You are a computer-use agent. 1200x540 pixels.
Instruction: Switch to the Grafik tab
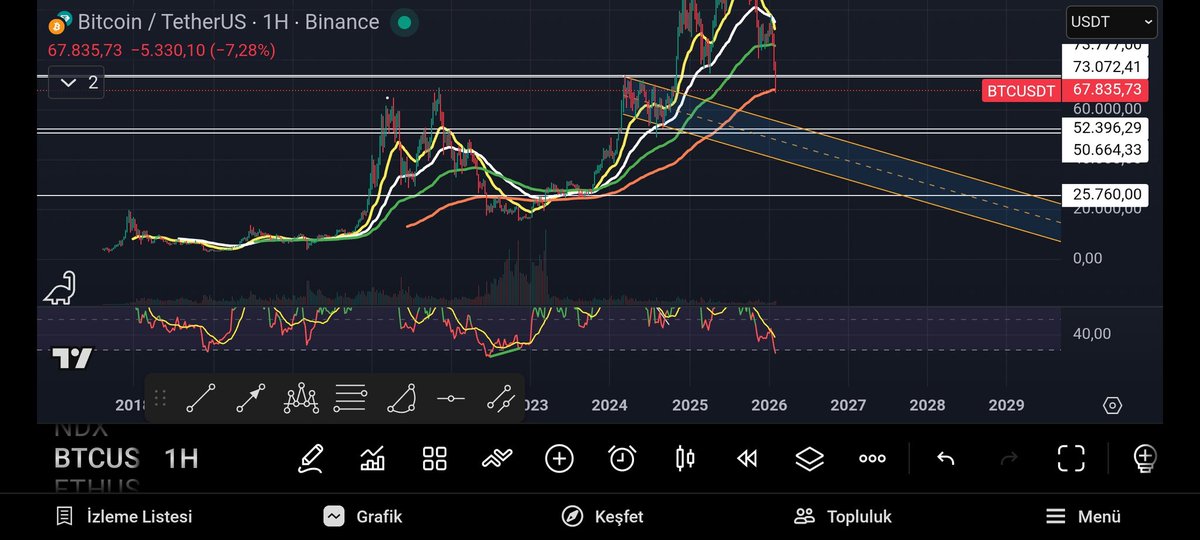click(x=362, y=517)
